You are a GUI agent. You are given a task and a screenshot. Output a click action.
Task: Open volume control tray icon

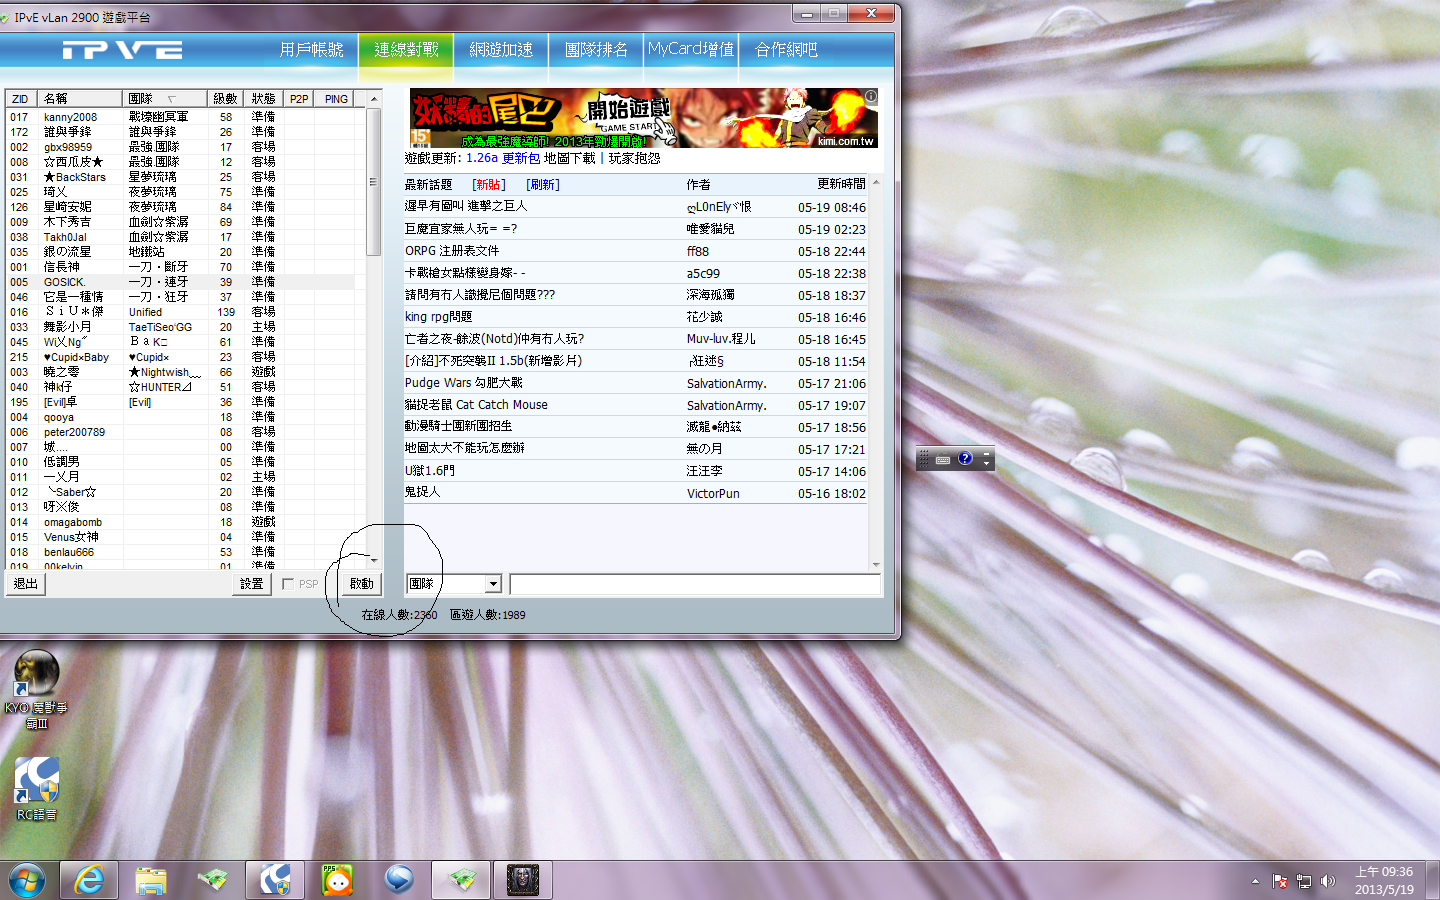1328,881
